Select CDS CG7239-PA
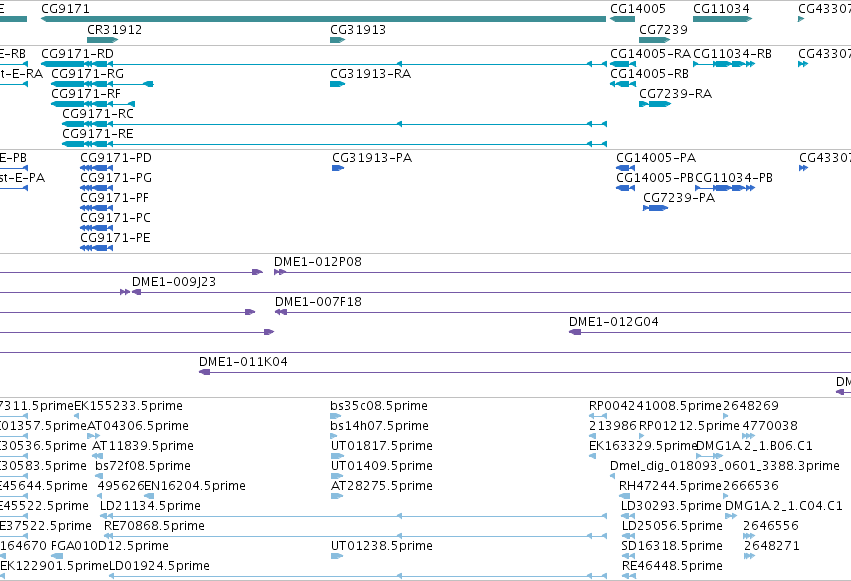 pyautogui.click(x=655, y=208)
